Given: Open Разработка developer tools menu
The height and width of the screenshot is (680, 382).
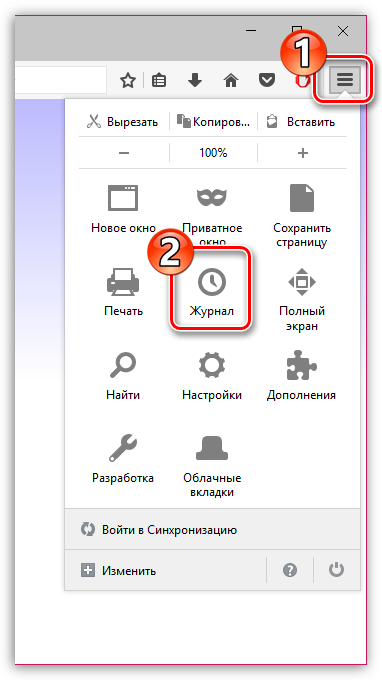Looking at the screenshot, I should pos(123,460).
